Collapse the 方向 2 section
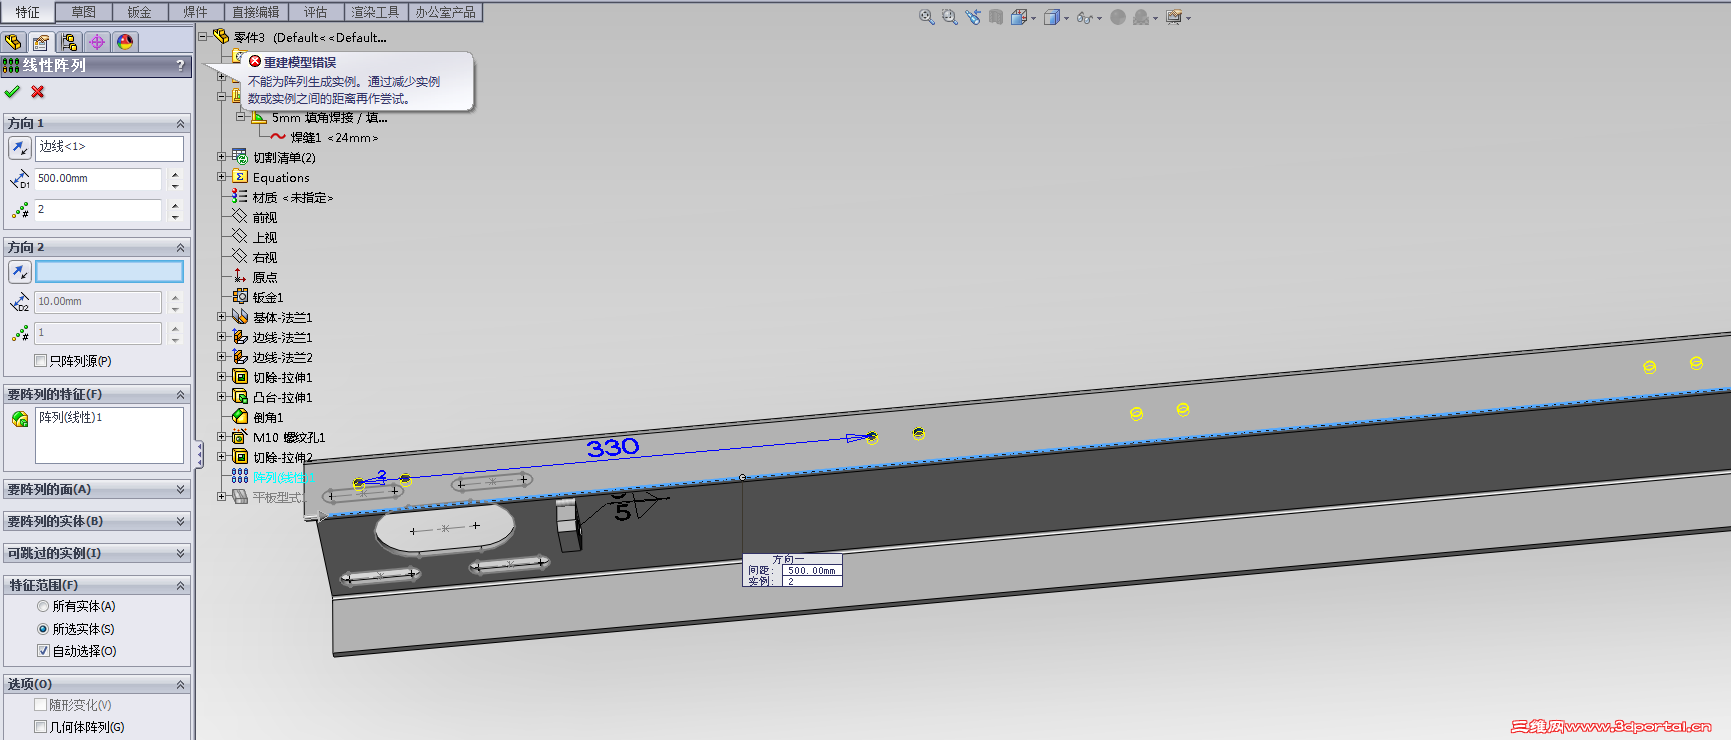1731x740 pixels. coord(181,247)
